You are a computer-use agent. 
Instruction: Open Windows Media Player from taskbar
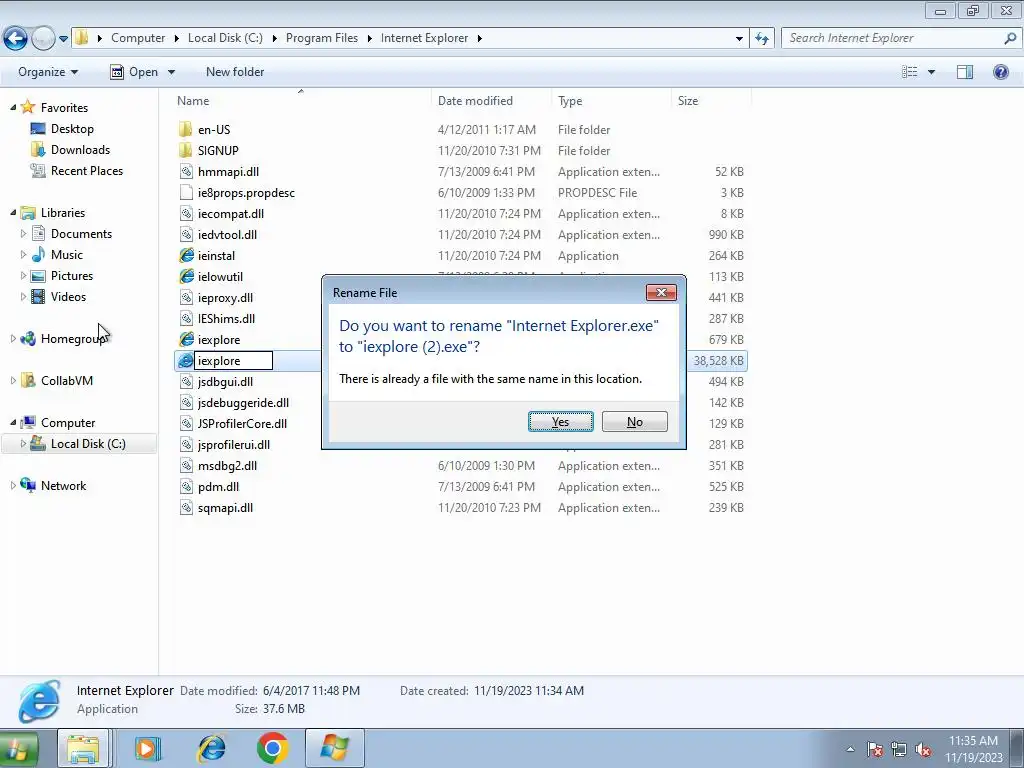tap(148, 748)
